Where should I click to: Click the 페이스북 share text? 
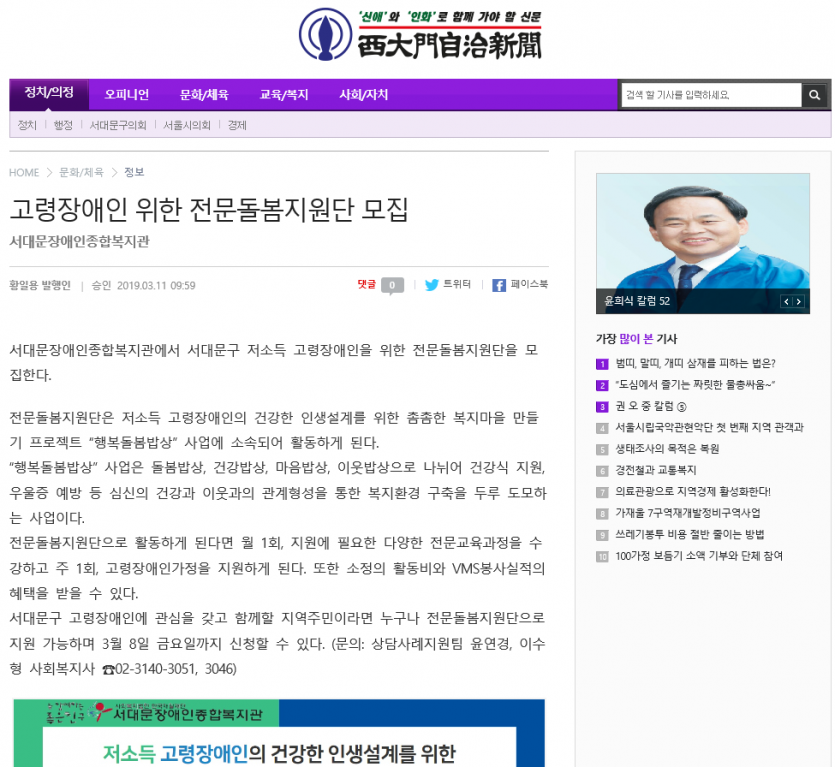[x=529, y=284]
